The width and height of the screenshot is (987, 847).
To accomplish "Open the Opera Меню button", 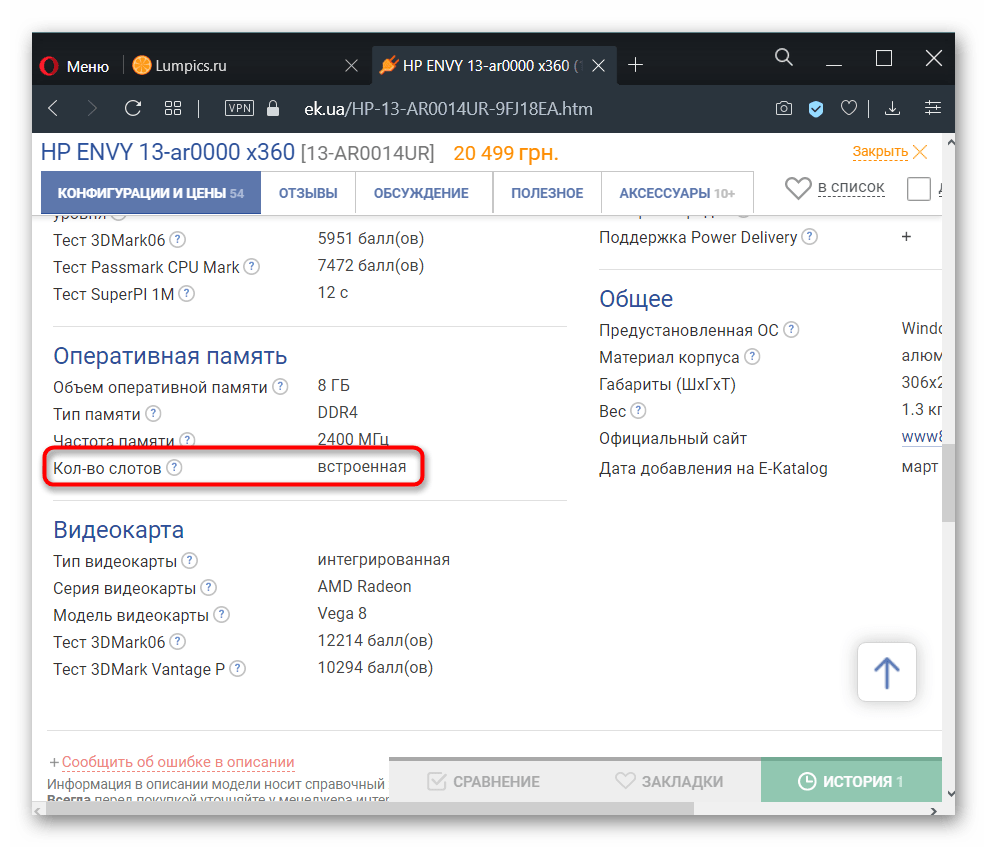I will pyautogui.click(x=75, y=66).
